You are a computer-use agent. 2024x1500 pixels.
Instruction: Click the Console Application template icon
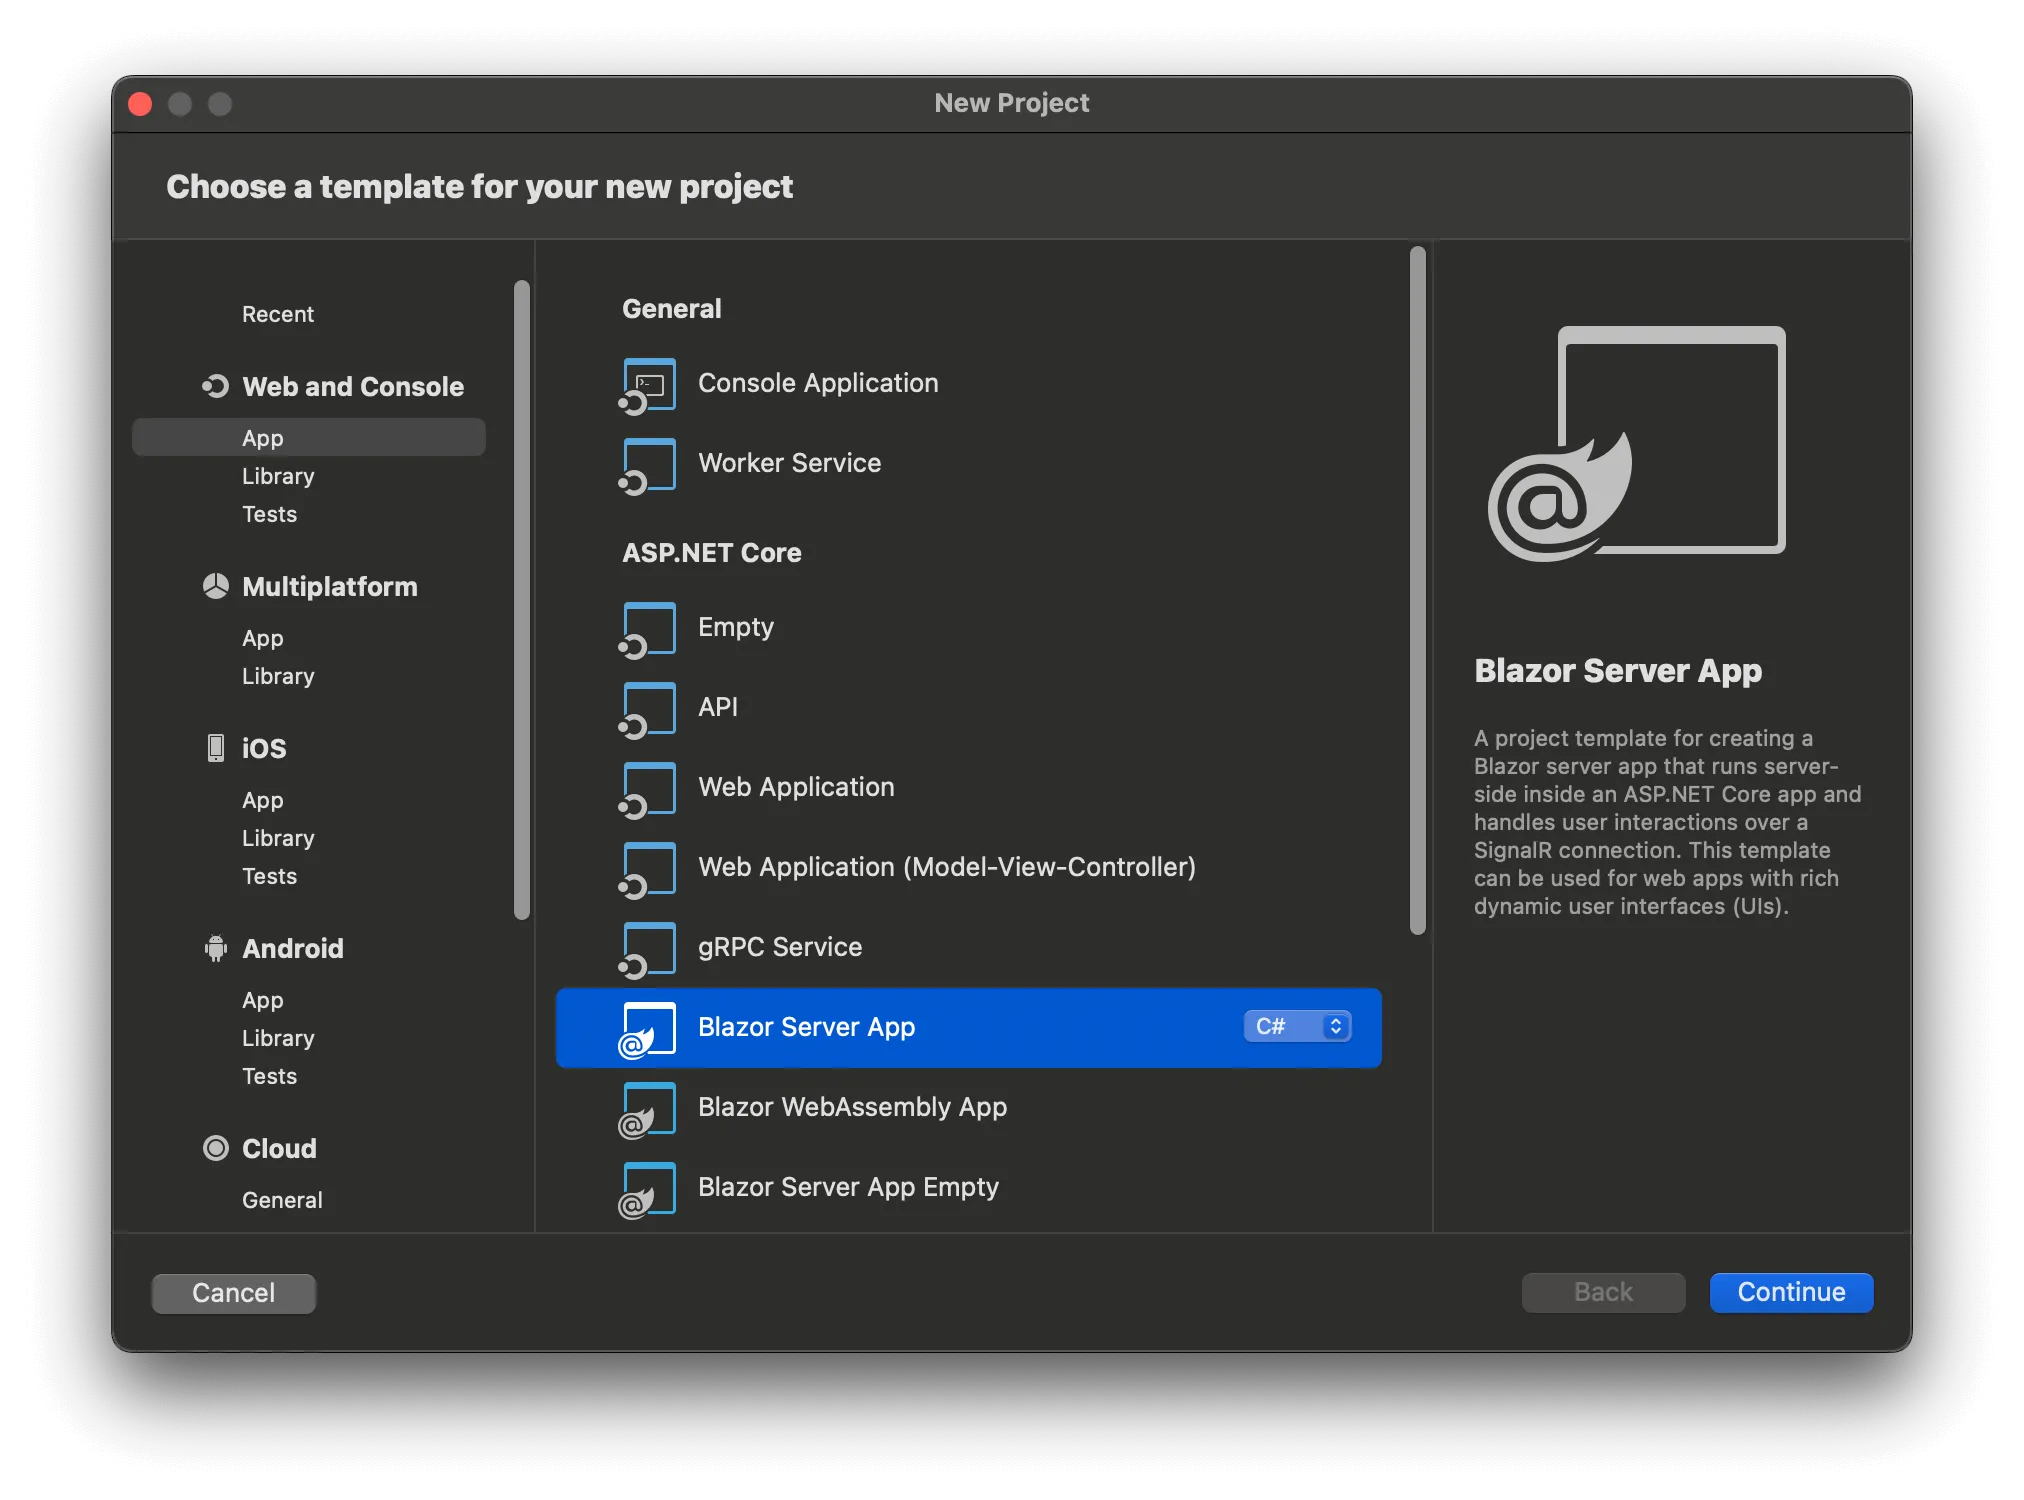pyautogui.click(x=647, y=385)
